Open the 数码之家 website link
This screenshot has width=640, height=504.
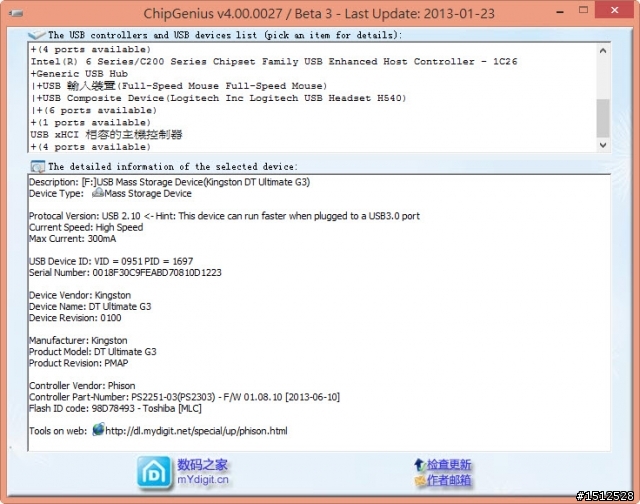coord(202,464)
